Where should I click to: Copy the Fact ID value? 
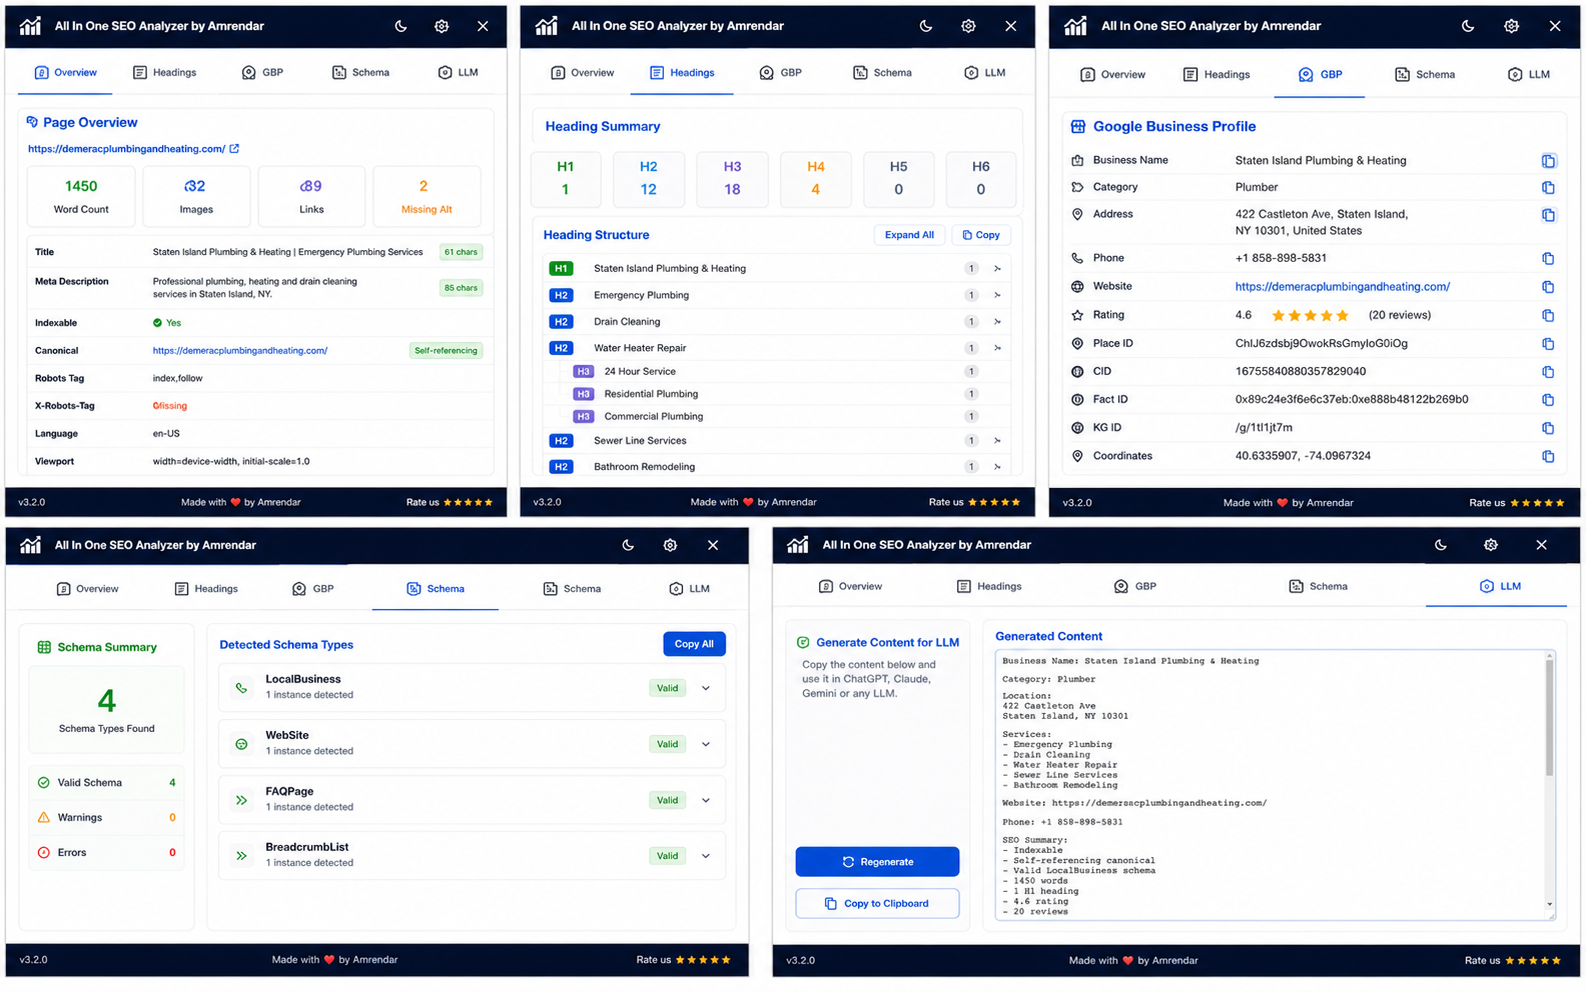(1548, 400)
